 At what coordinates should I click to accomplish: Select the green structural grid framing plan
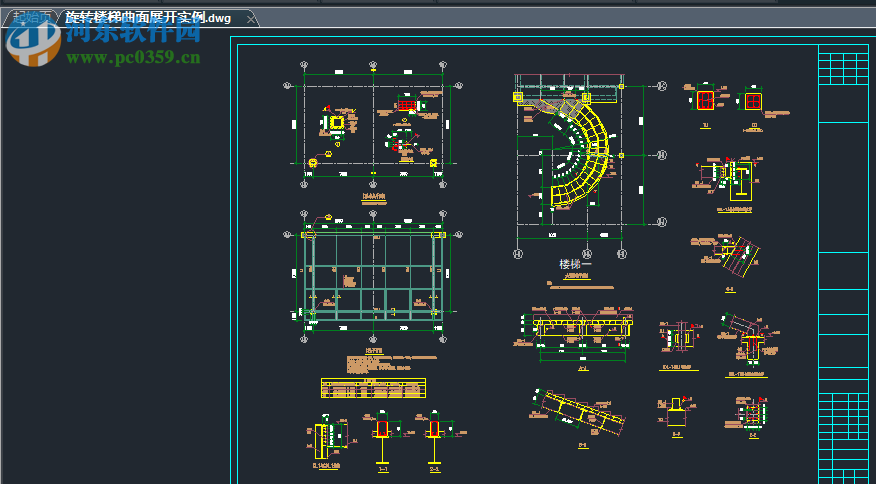[x=372, y=278]
